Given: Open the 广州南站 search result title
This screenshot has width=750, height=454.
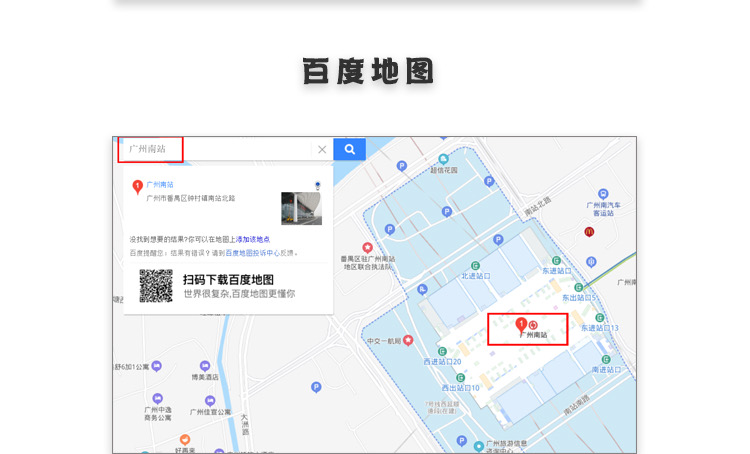Looking at the screenshot, I should pos(160,184).
